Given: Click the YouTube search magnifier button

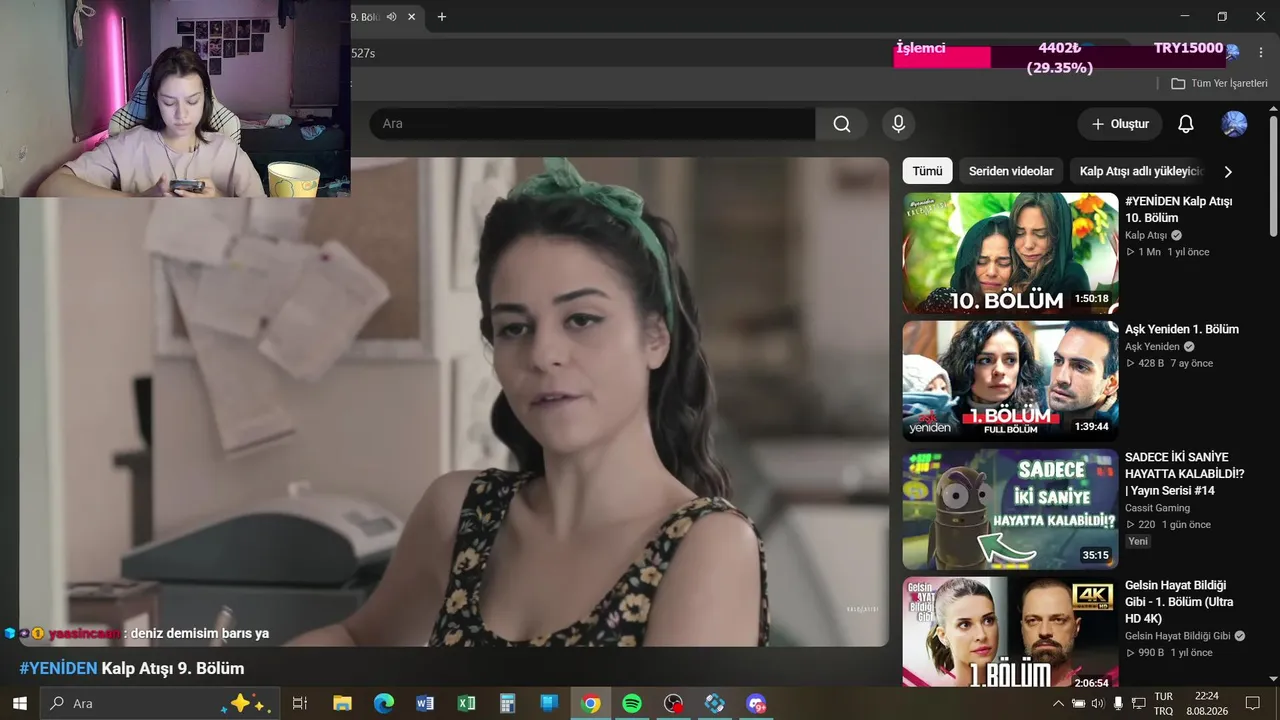Looking at the screenshot, I should [x=842, y=124].
